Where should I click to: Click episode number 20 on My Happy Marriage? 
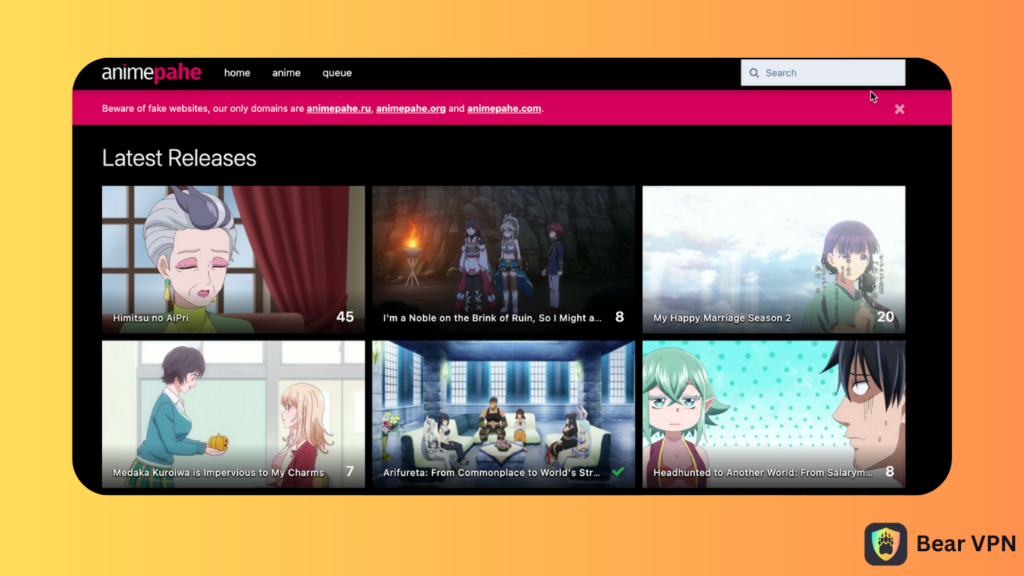885,317
